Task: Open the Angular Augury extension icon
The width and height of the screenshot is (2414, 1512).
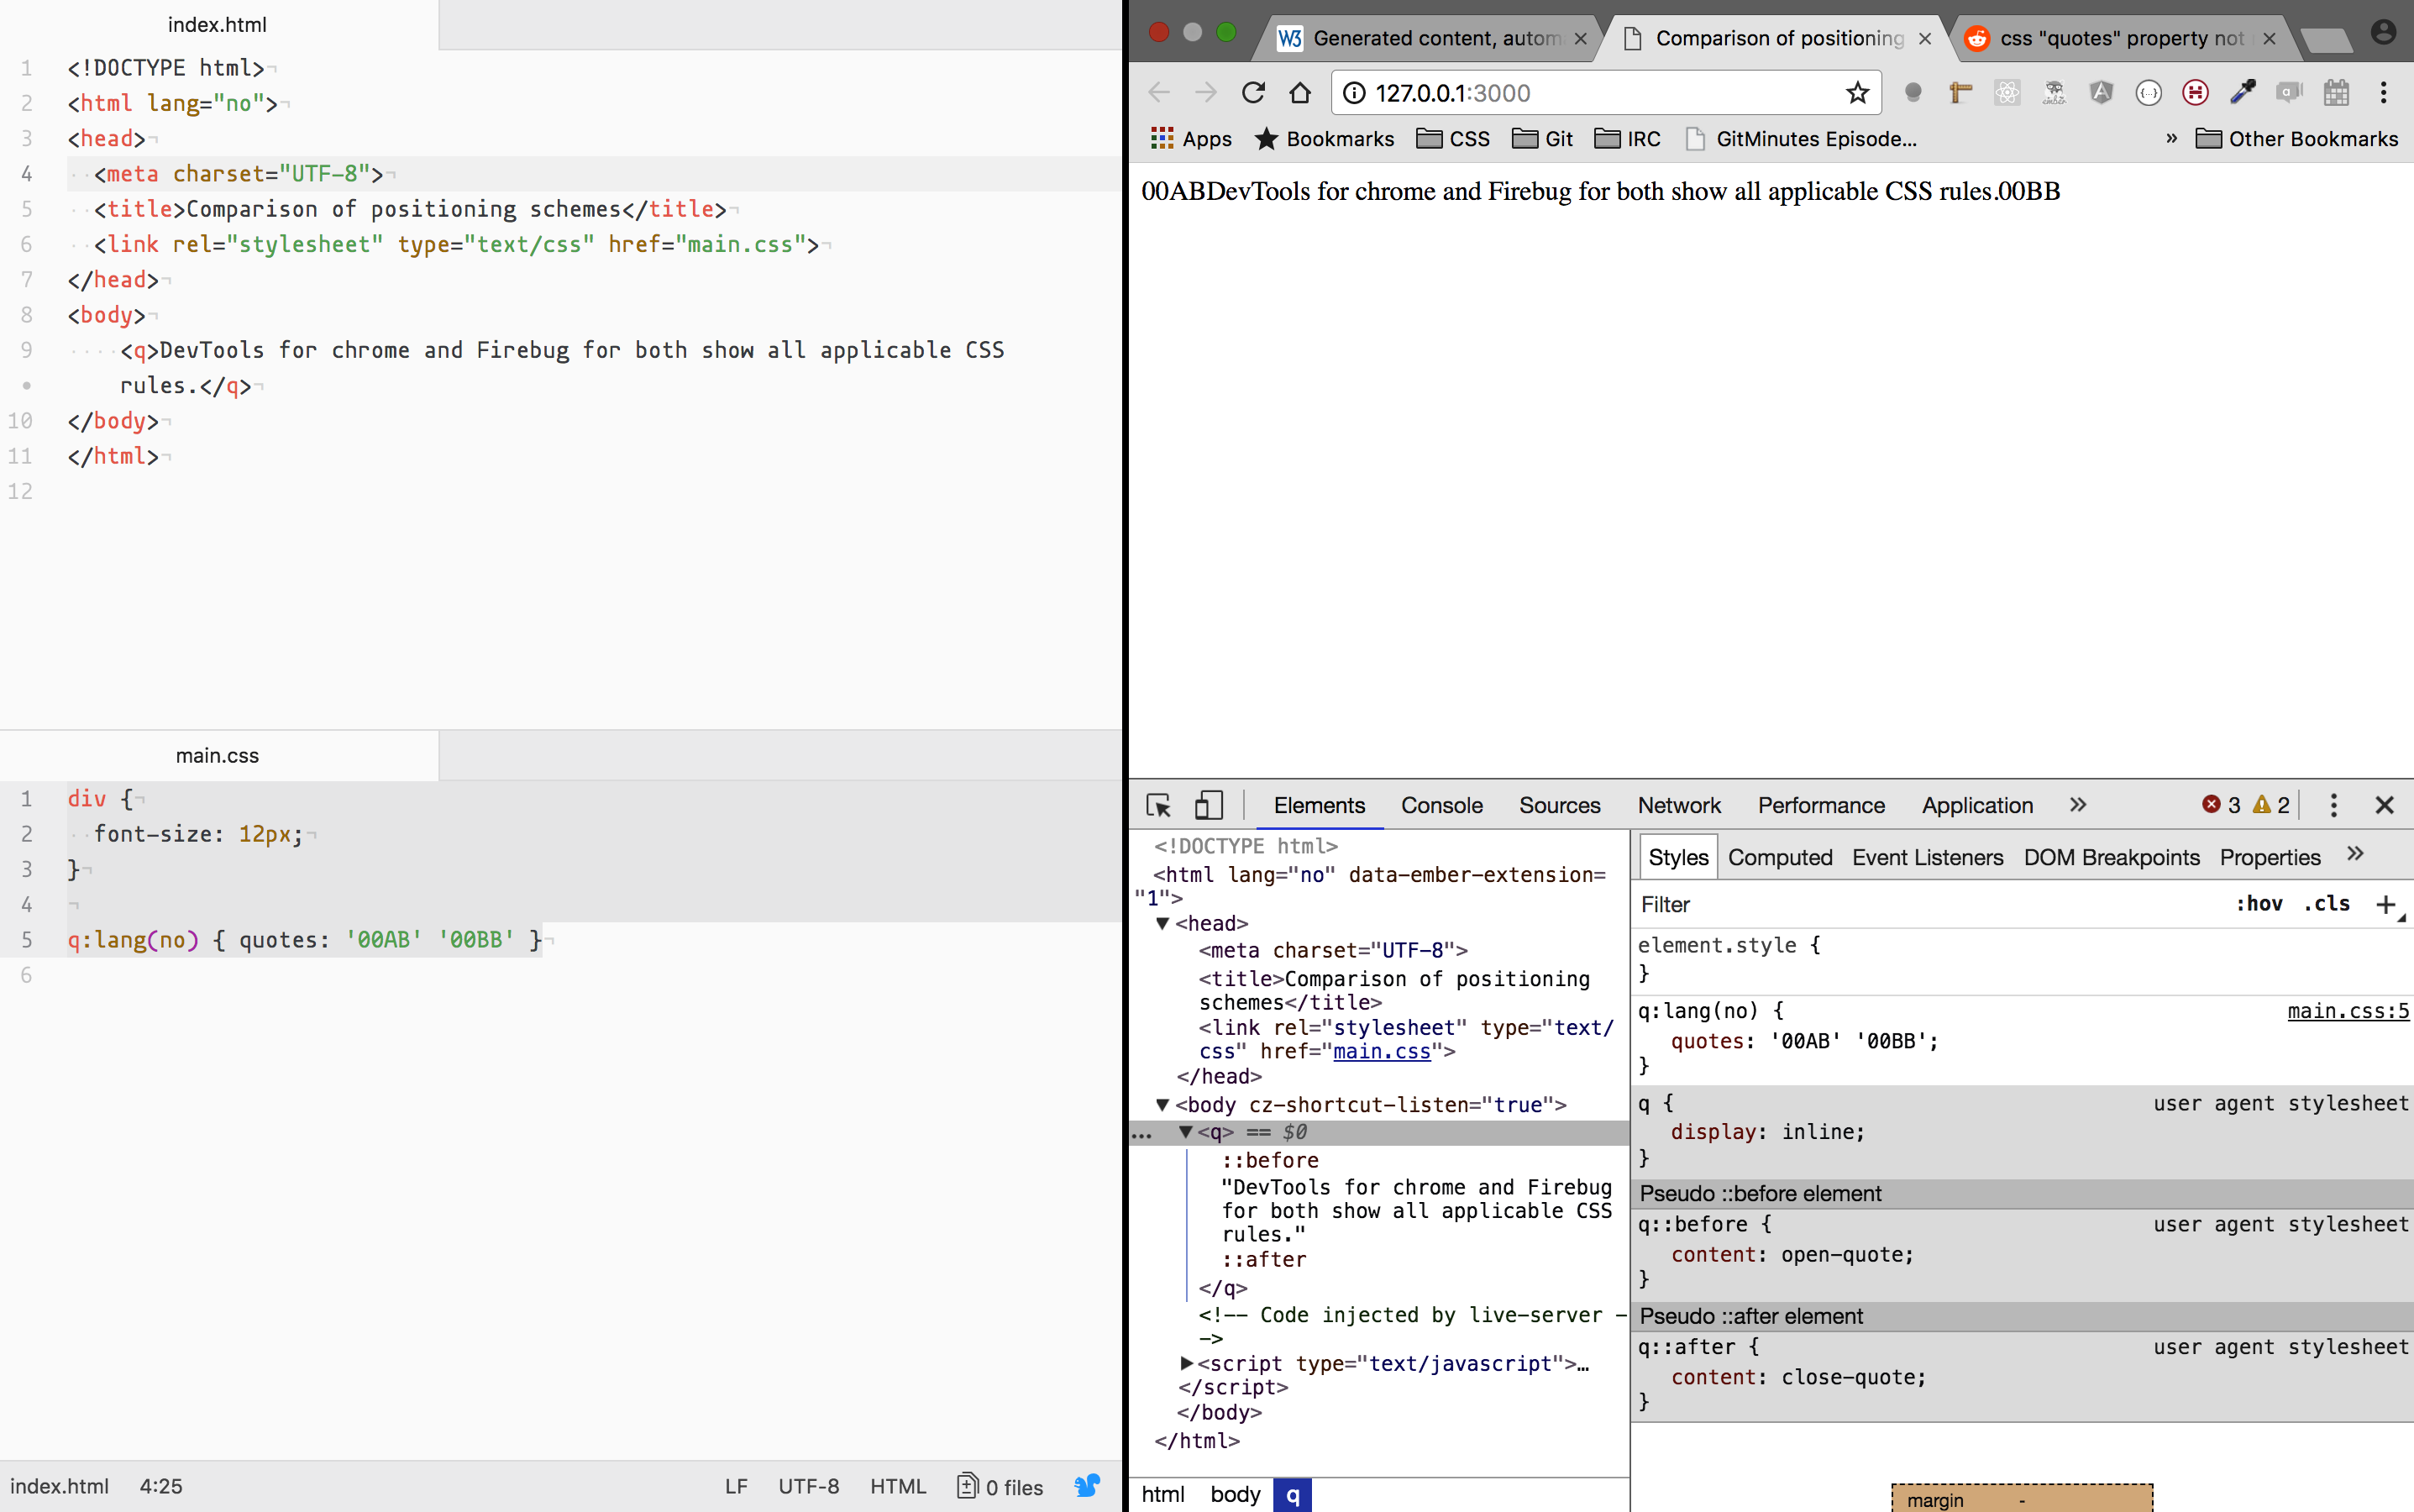Action: pos(2101,92)
